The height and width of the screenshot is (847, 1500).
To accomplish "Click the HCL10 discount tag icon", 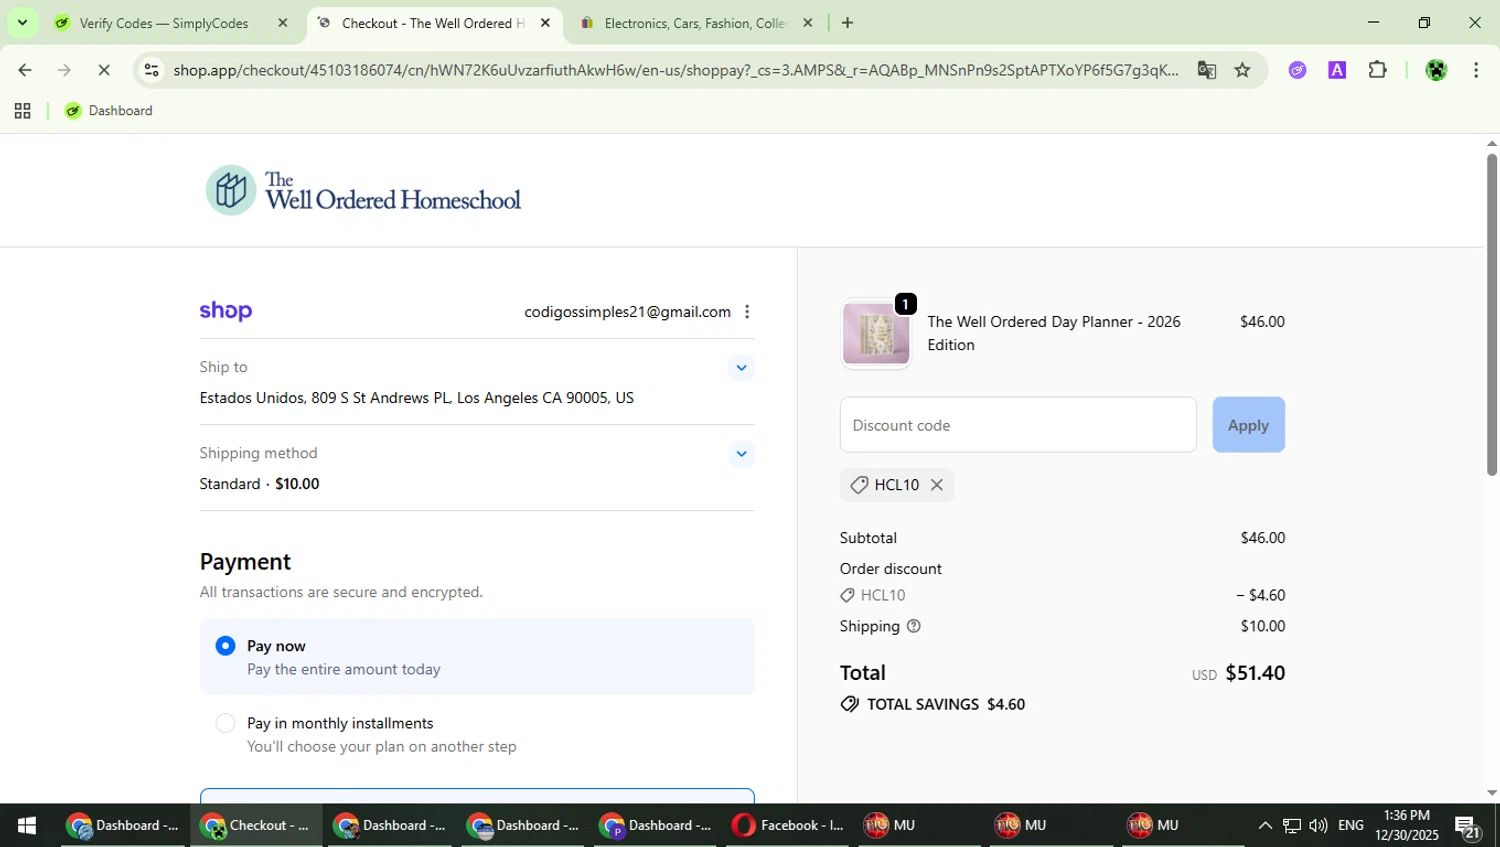I will (859, 485).
